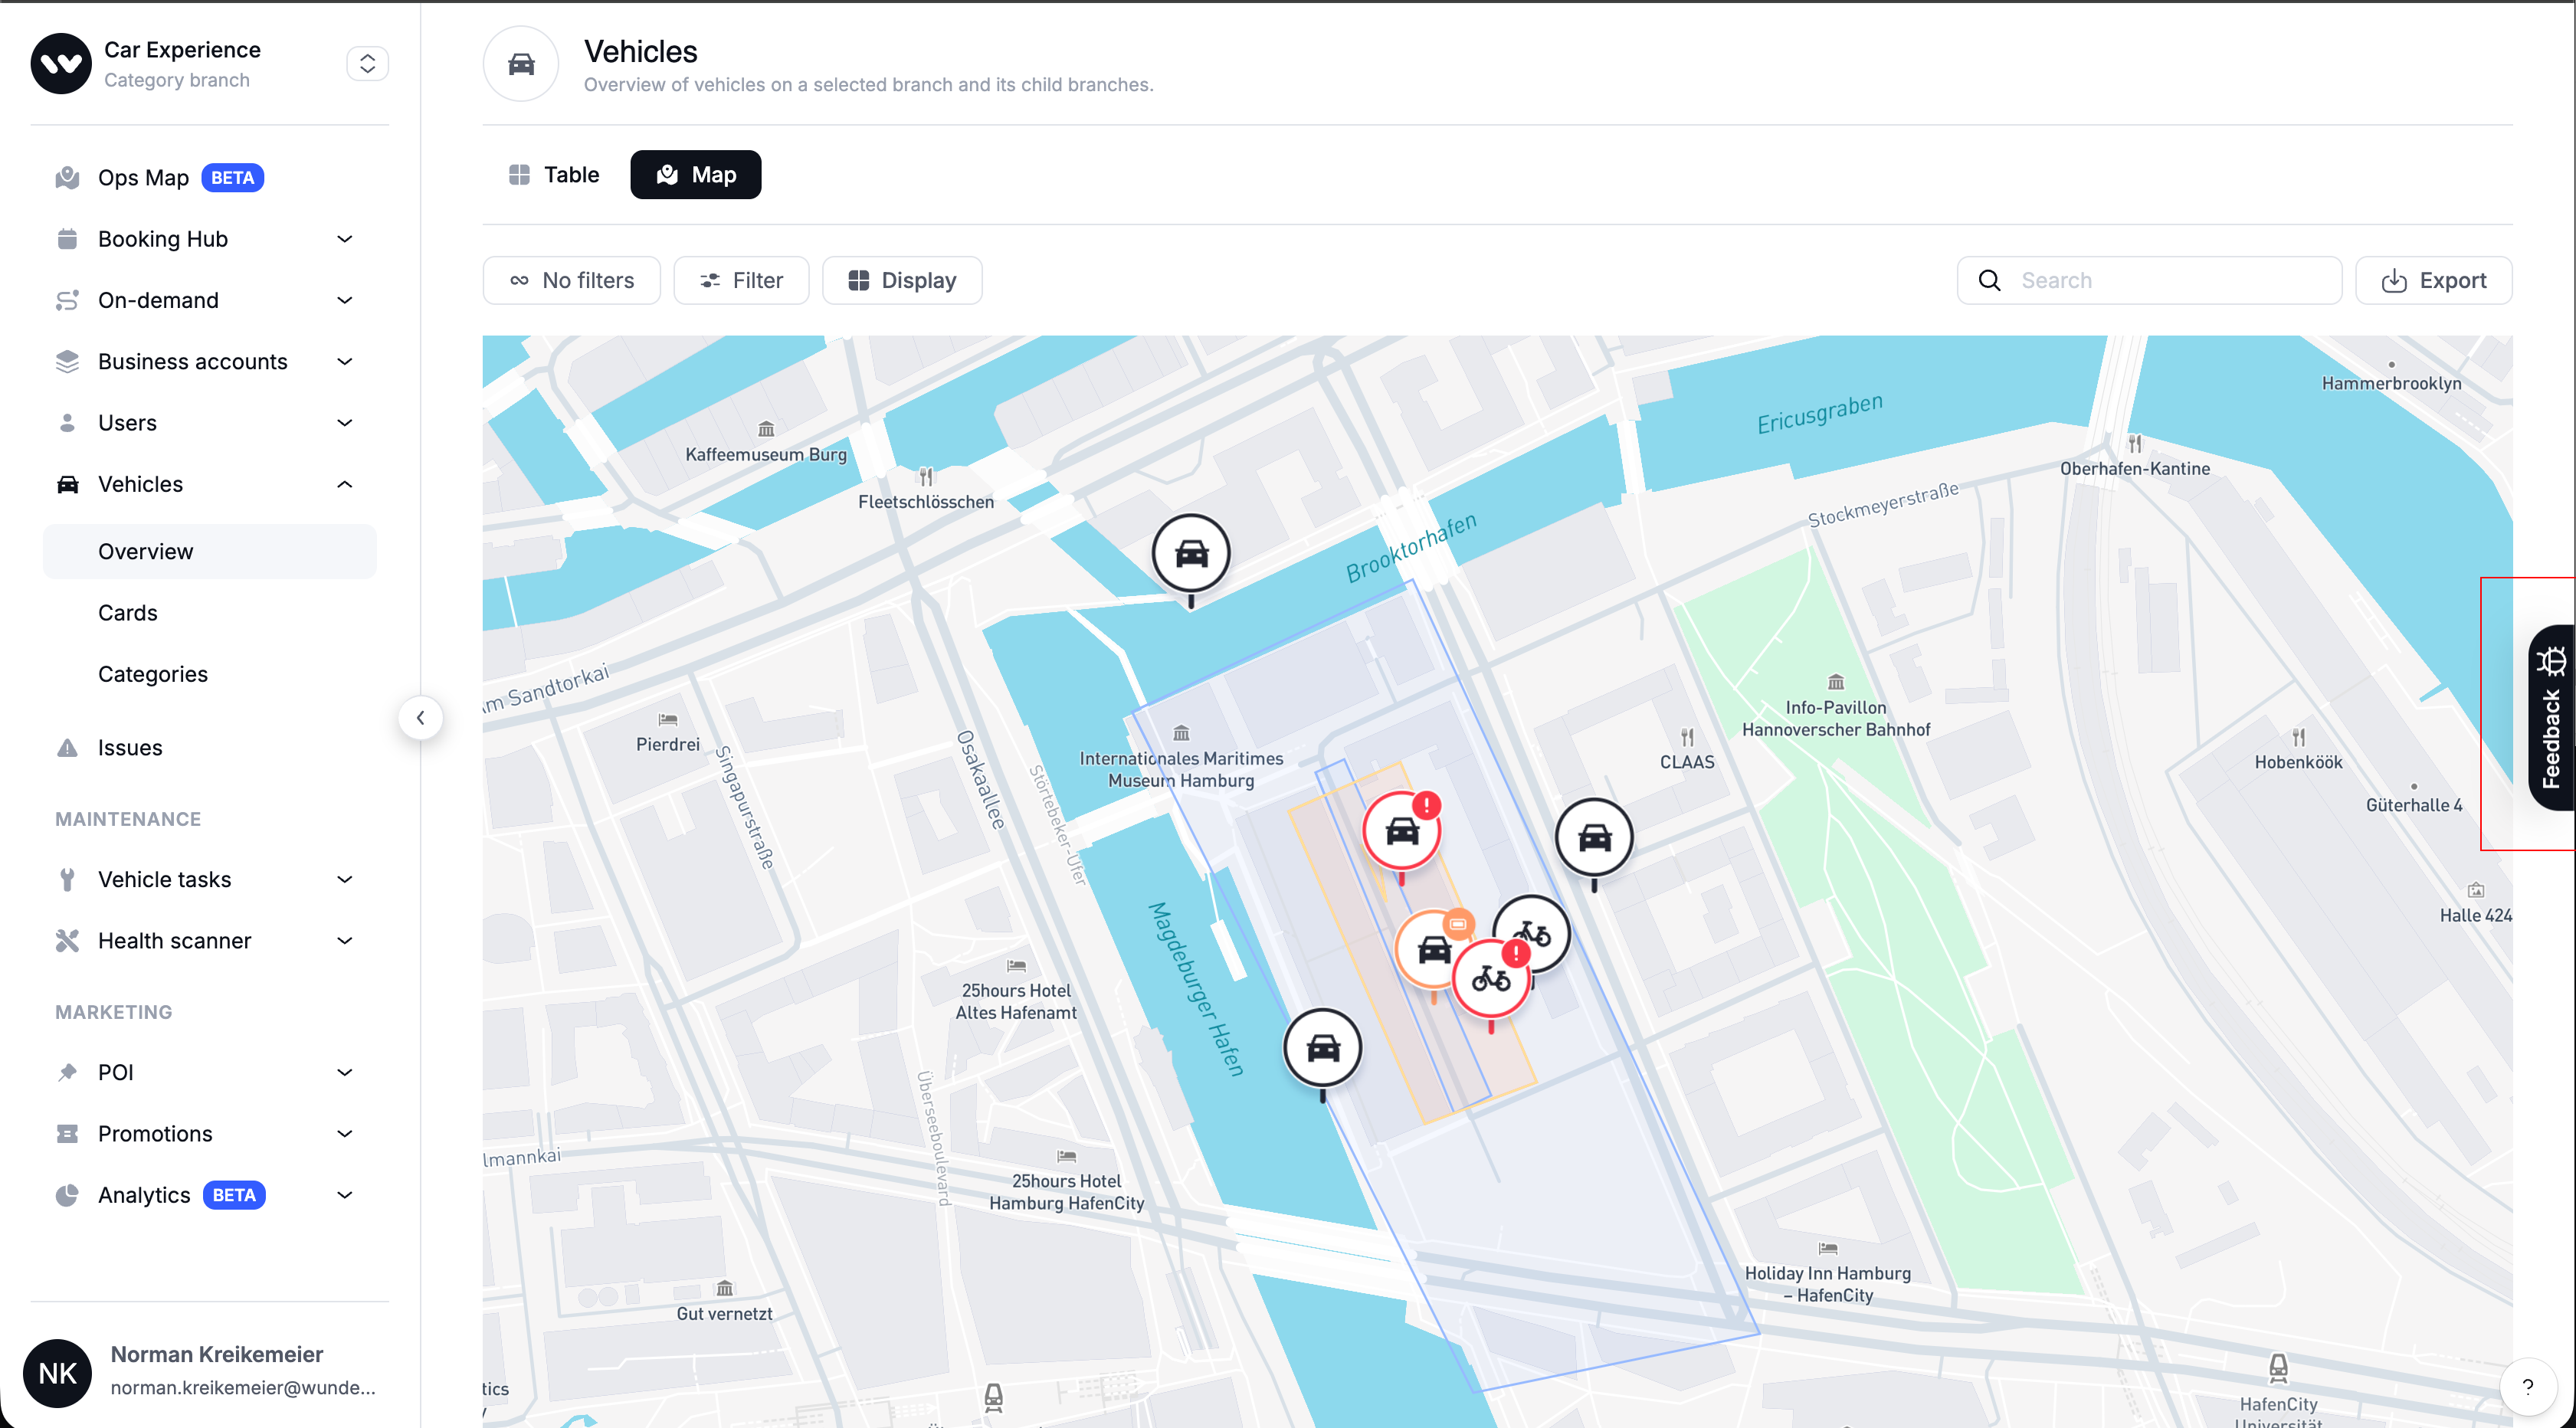Click the Export button
Image resolution: width=2576 pixels, height=1428 pixels.
pos(2433,281)
